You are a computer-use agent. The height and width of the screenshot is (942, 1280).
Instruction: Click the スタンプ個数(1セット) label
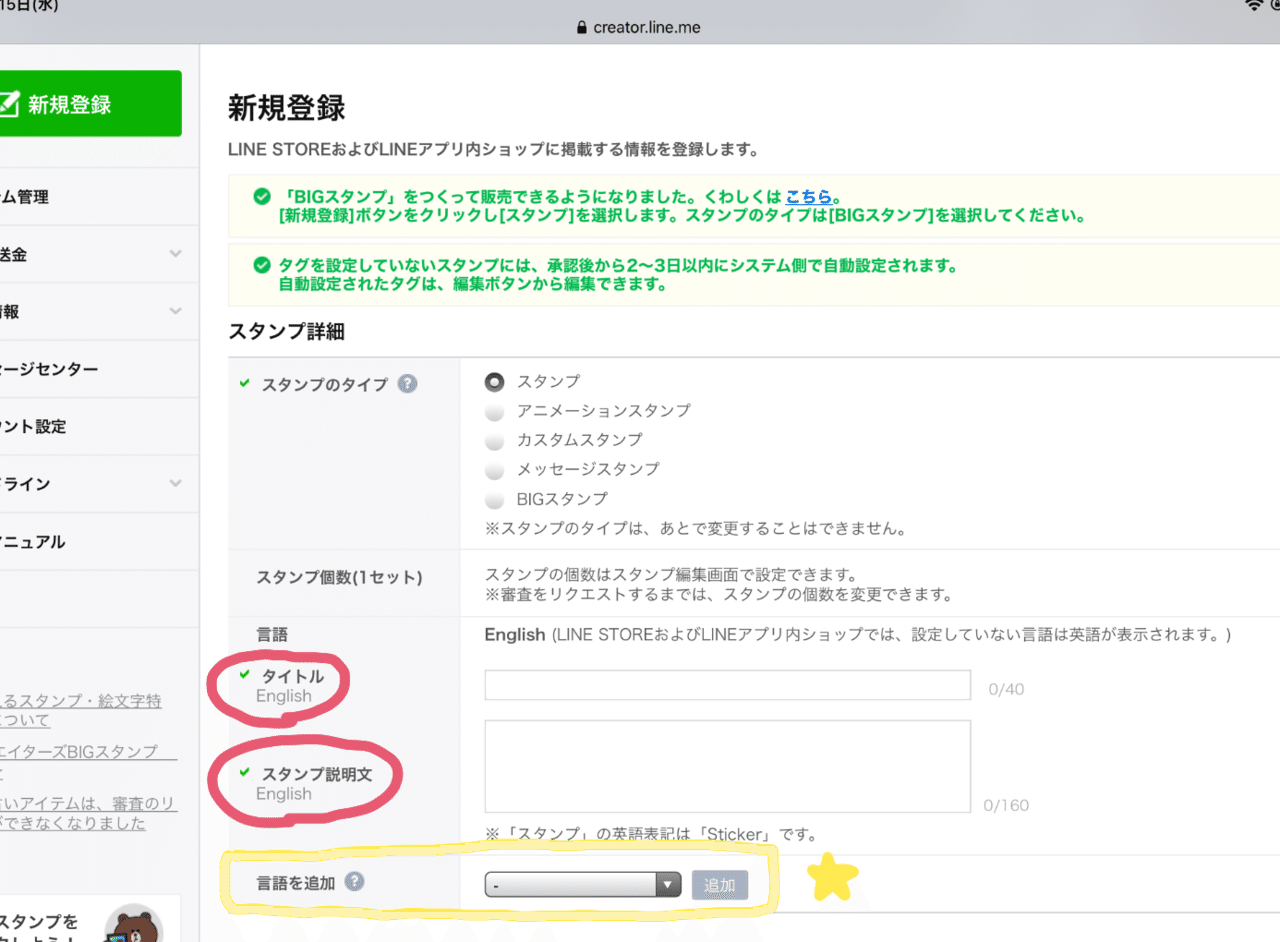pyautogui.click(x=340, y=577)
